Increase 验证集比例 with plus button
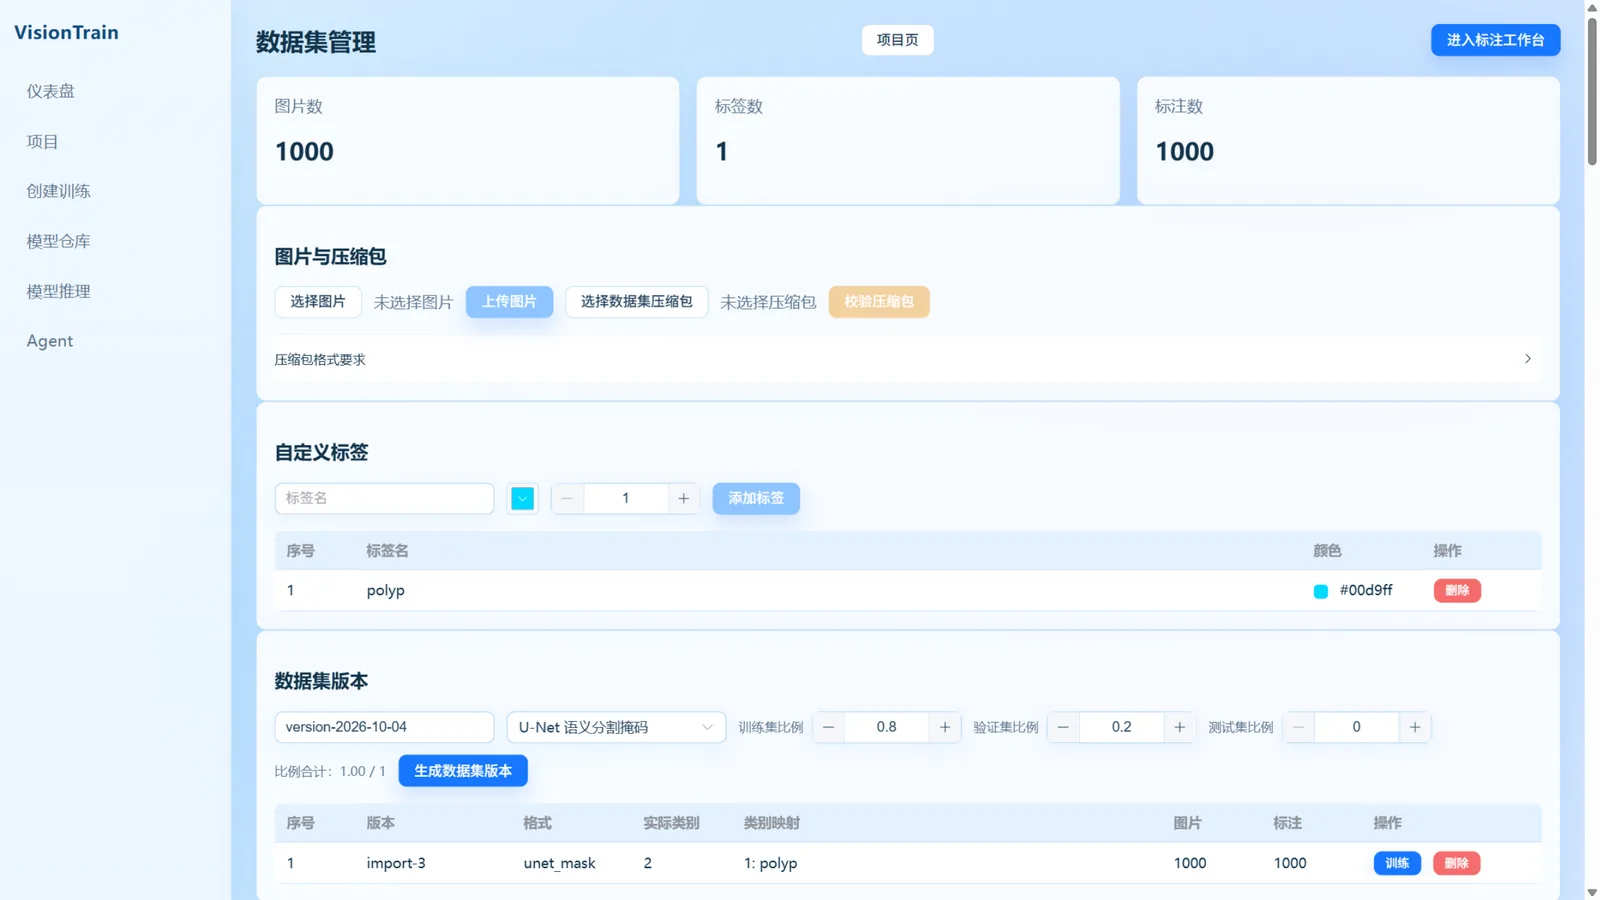 pyautogui.click(x=1180, y=727)
